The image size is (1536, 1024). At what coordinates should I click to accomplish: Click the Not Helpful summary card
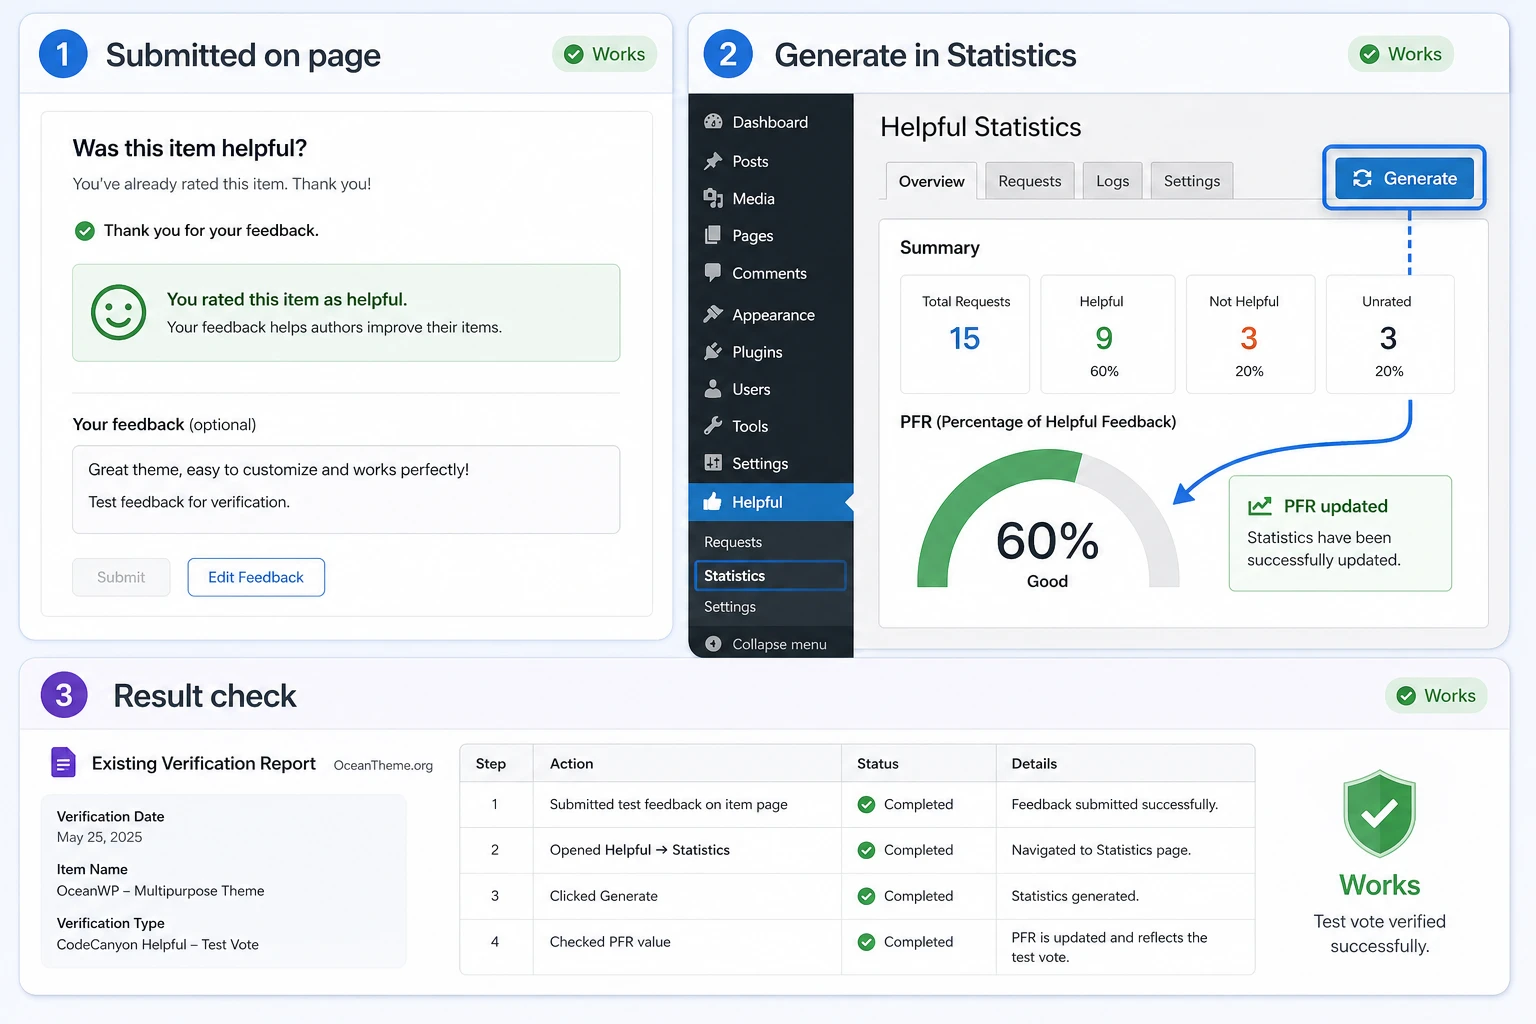[1250, 334]
